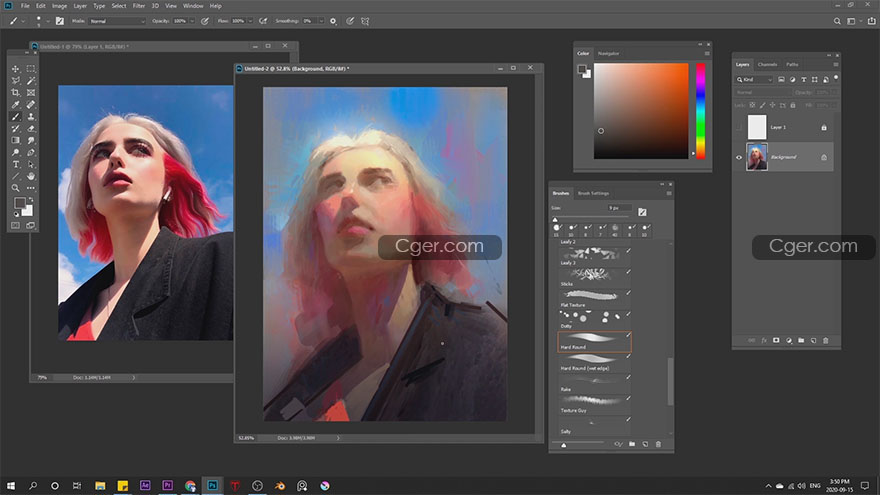The width and height of the screenshot is (880, 495).
Task: Click the rainbow hue slider in Color panel
Action: (700, 111)
